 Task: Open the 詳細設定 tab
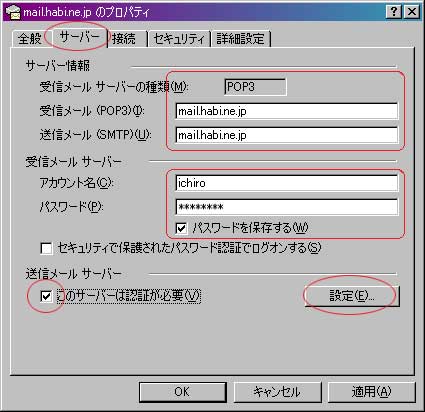[240, 39]
